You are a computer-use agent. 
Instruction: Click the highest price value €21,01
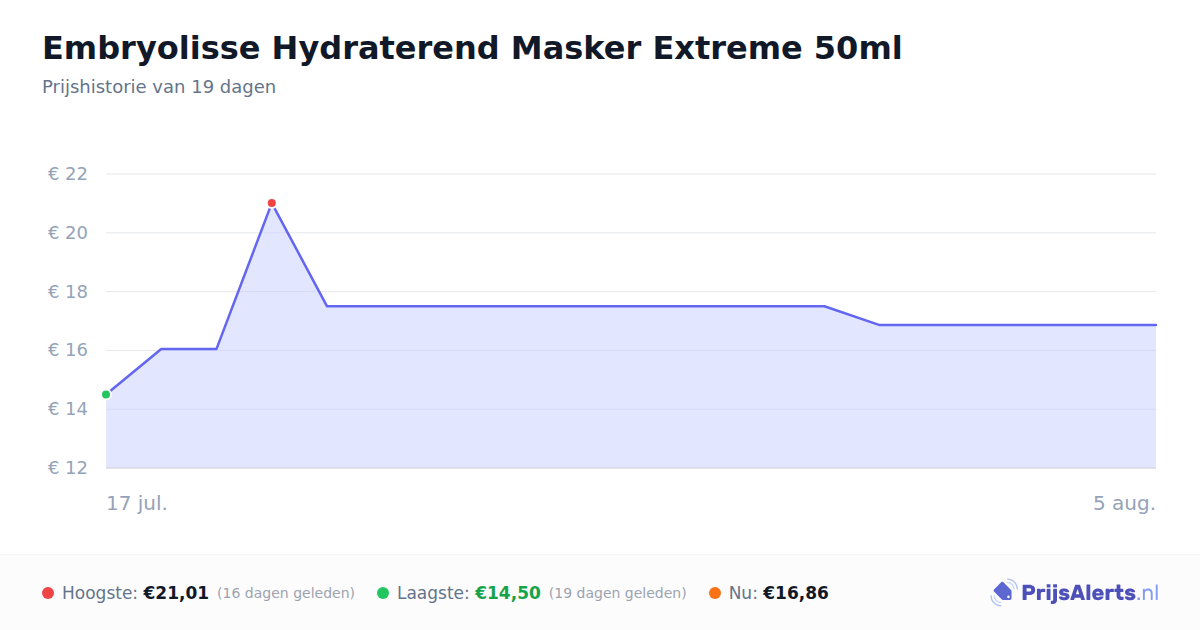click(x=176, y=593)
